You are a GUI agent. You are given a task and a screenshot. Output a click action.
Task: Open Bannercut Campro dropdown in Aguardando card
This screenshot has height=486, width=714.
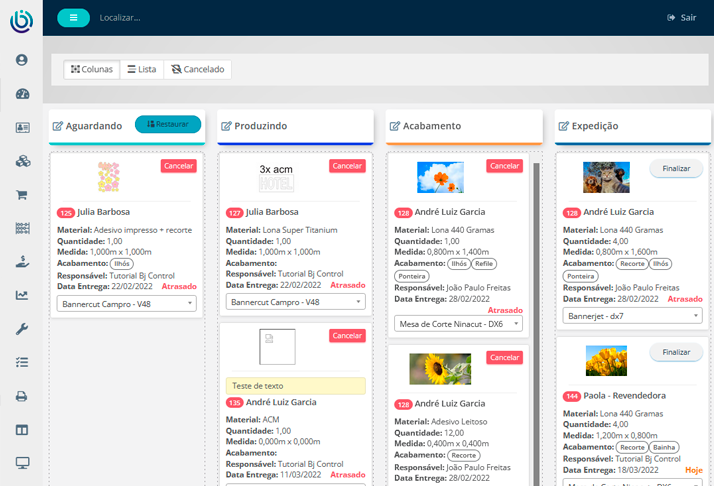point(126,303)
